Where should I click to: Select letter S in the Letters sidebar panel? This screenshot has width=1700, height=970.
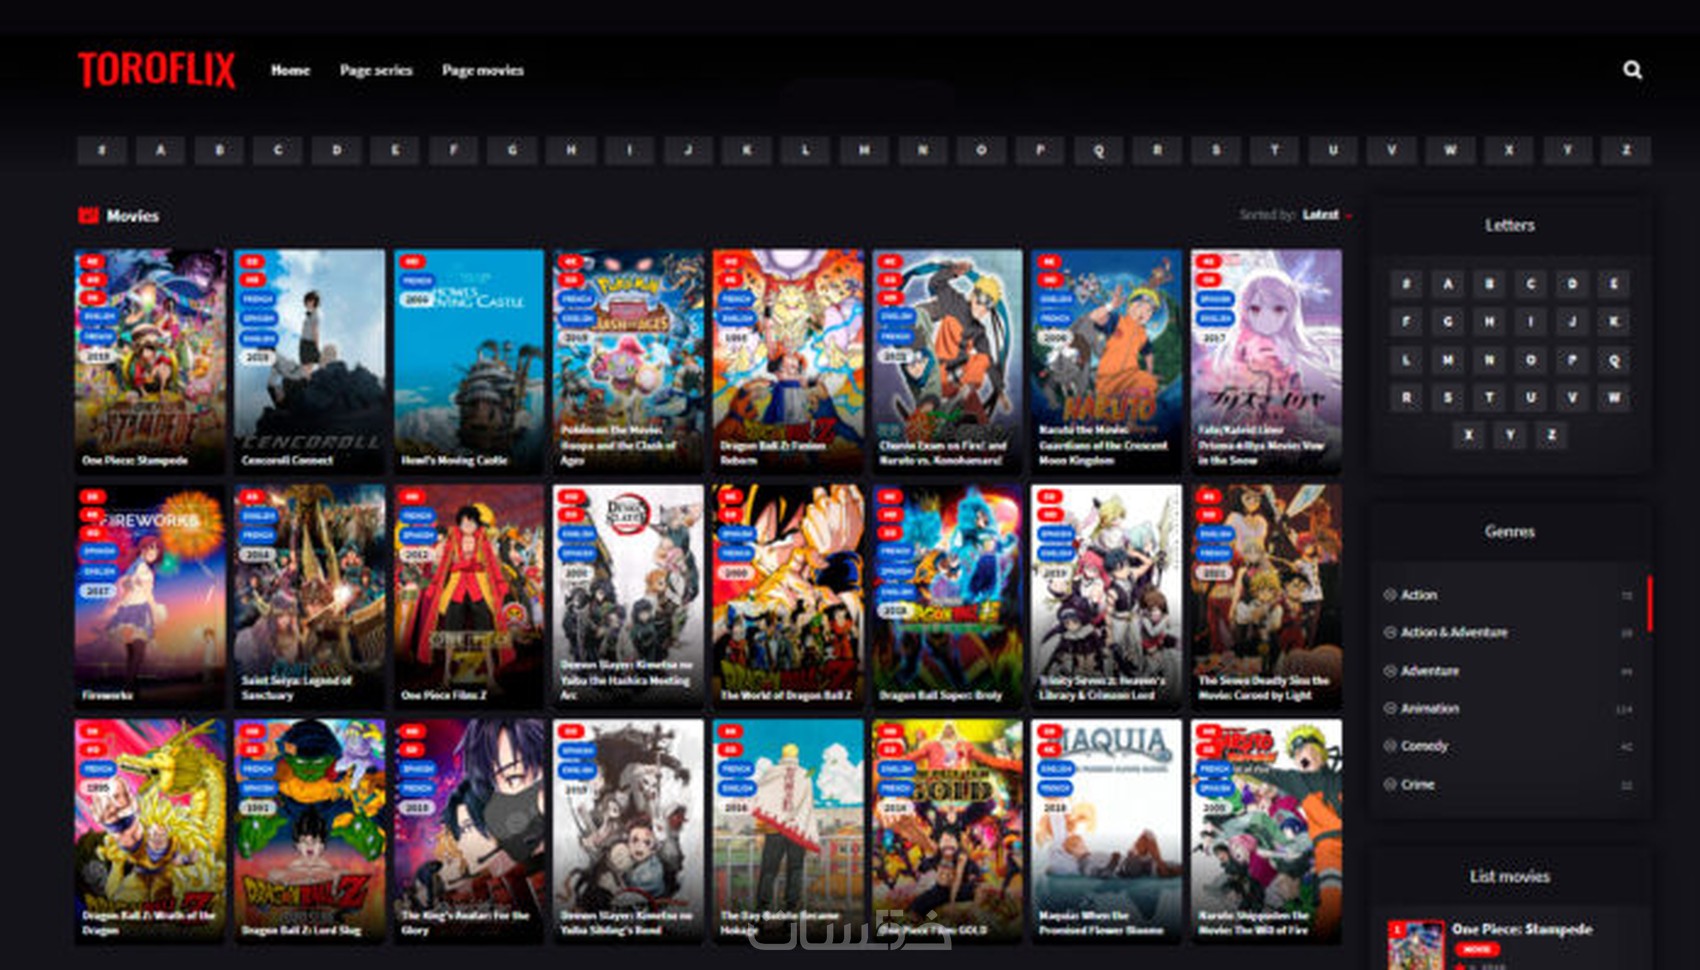tap(1448, 398)
